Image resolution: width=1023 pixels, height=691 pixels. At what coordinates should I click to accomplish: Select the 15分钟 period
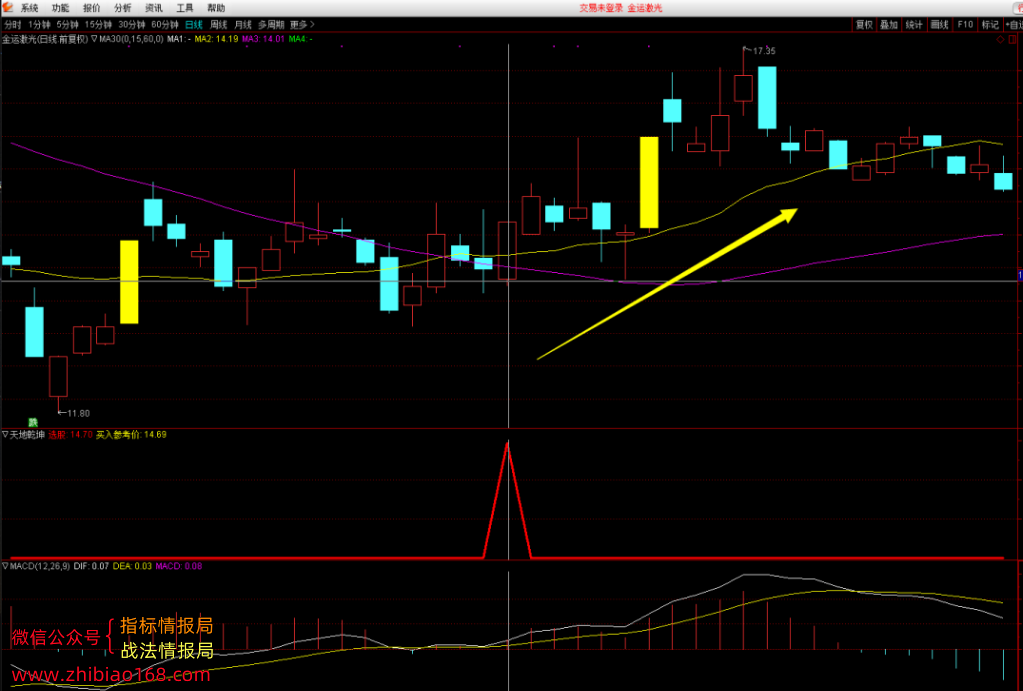[x=98, y=25]
